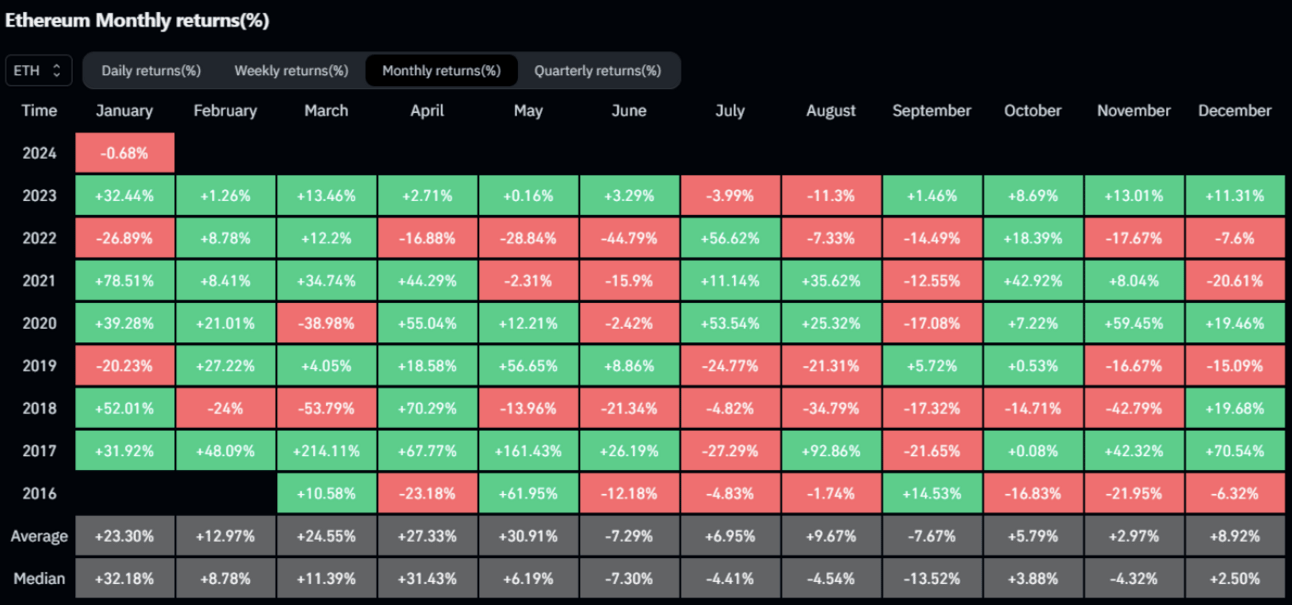This screenshot has height=605, width=1292.
Task: Click the 2020 November cell +59.45%
Action: point(1134,323)
